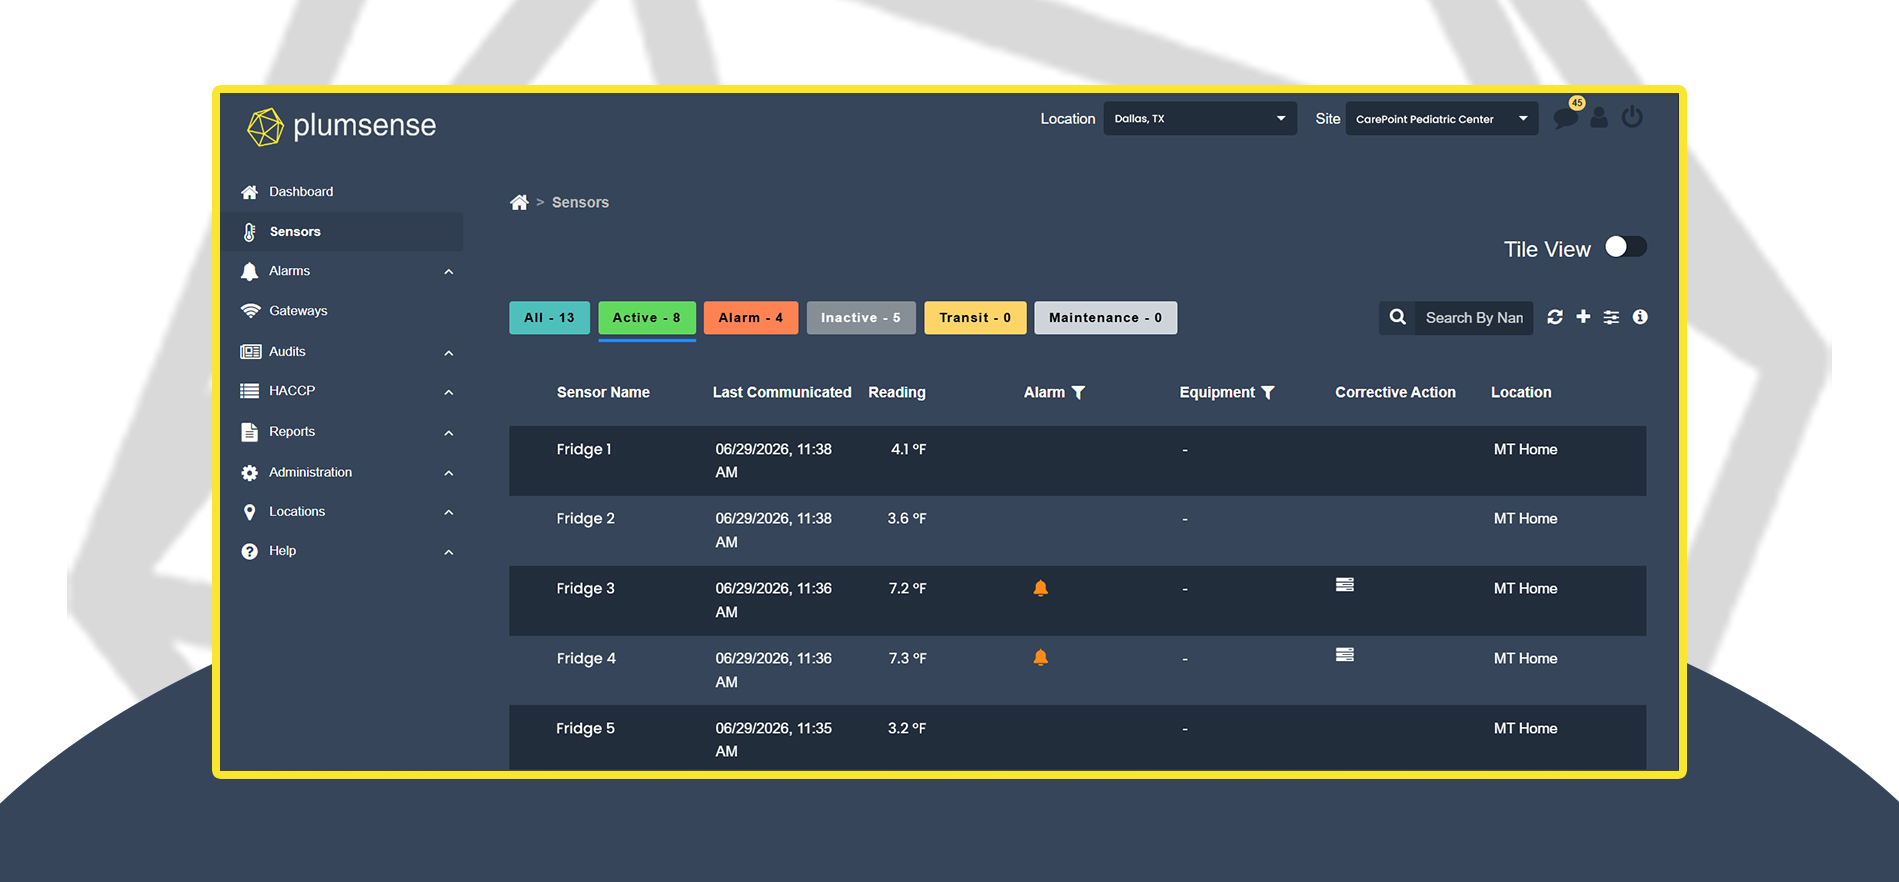
Task: Click the Search By Name field
Action: [1474, 318]
